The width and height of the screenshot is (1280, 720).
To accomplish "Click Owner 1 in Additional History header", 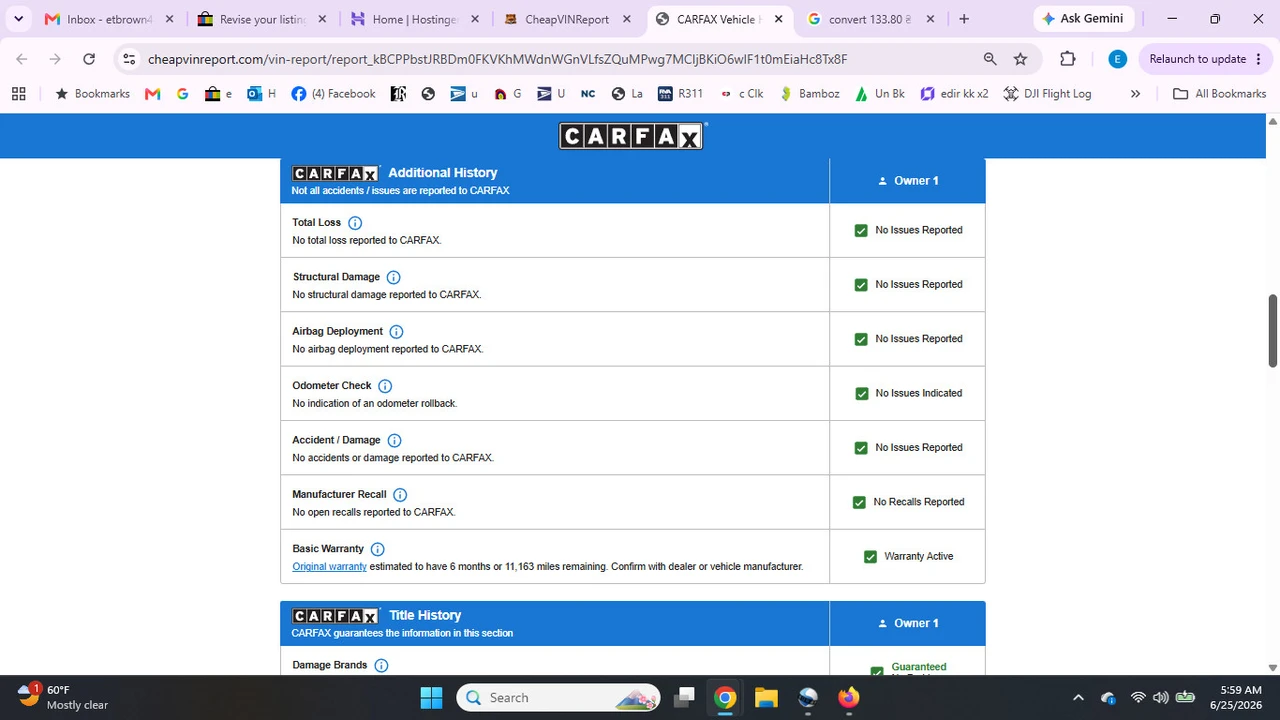I will pyautogui.click(x=908, y=181).
